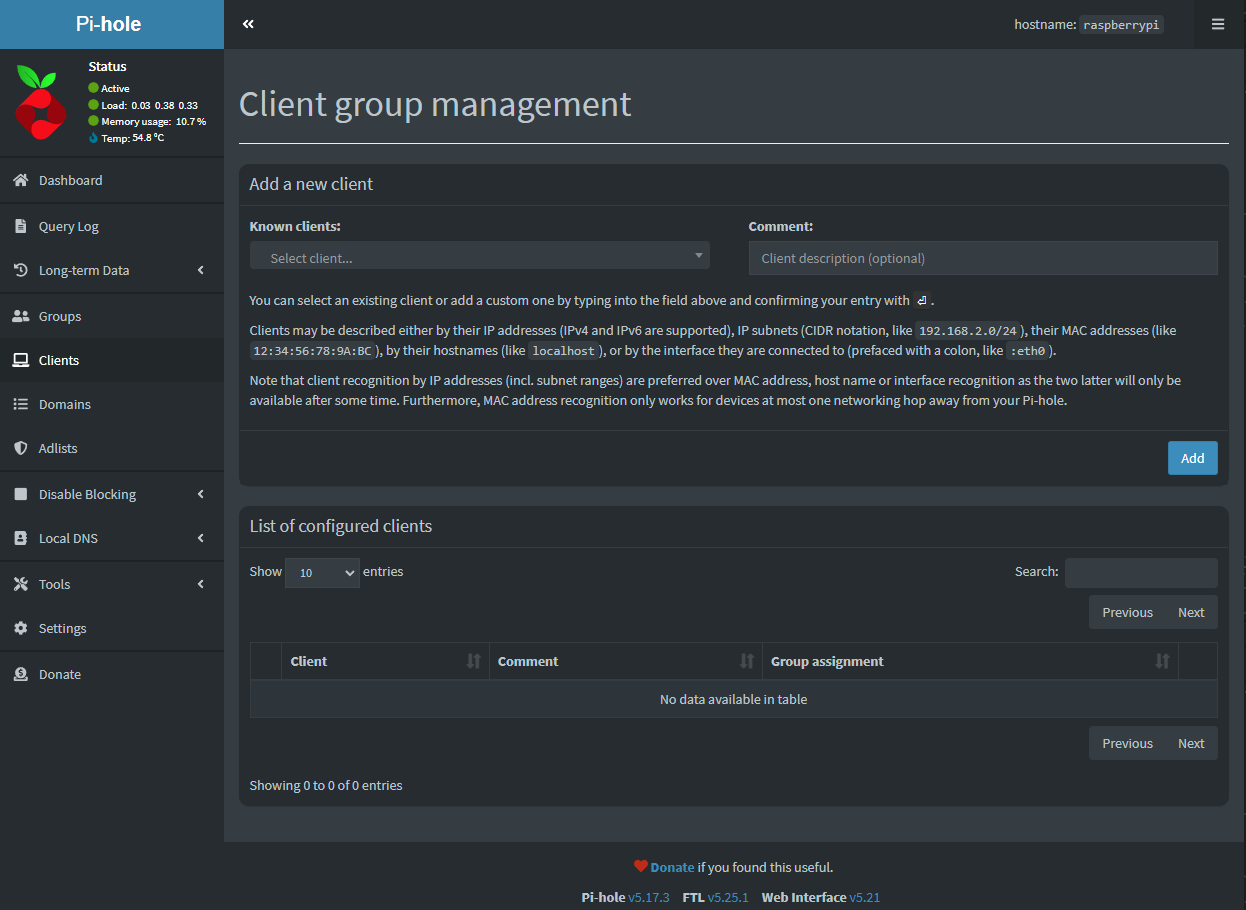The height and width of the screenshot is (910, 1246).
Task: Click the Groups people icon
Action: click(20, 316)
